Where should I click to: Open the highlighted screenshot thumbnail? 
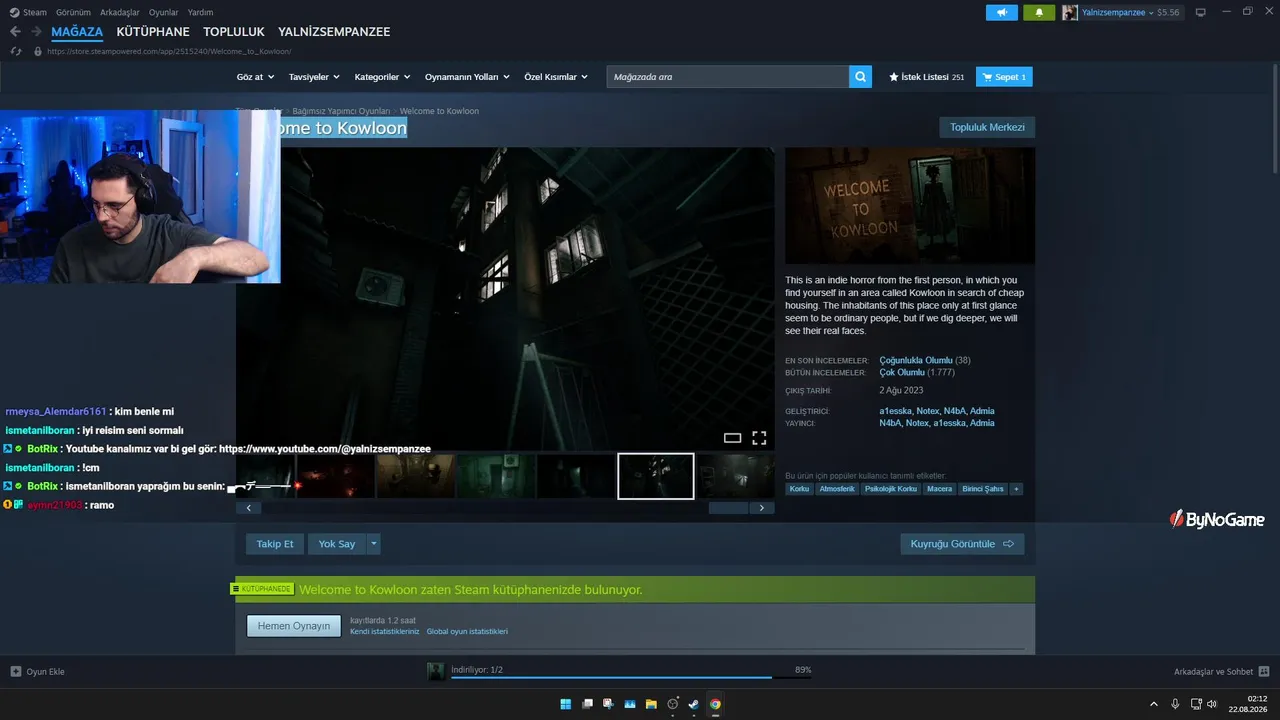coord(656,476)
